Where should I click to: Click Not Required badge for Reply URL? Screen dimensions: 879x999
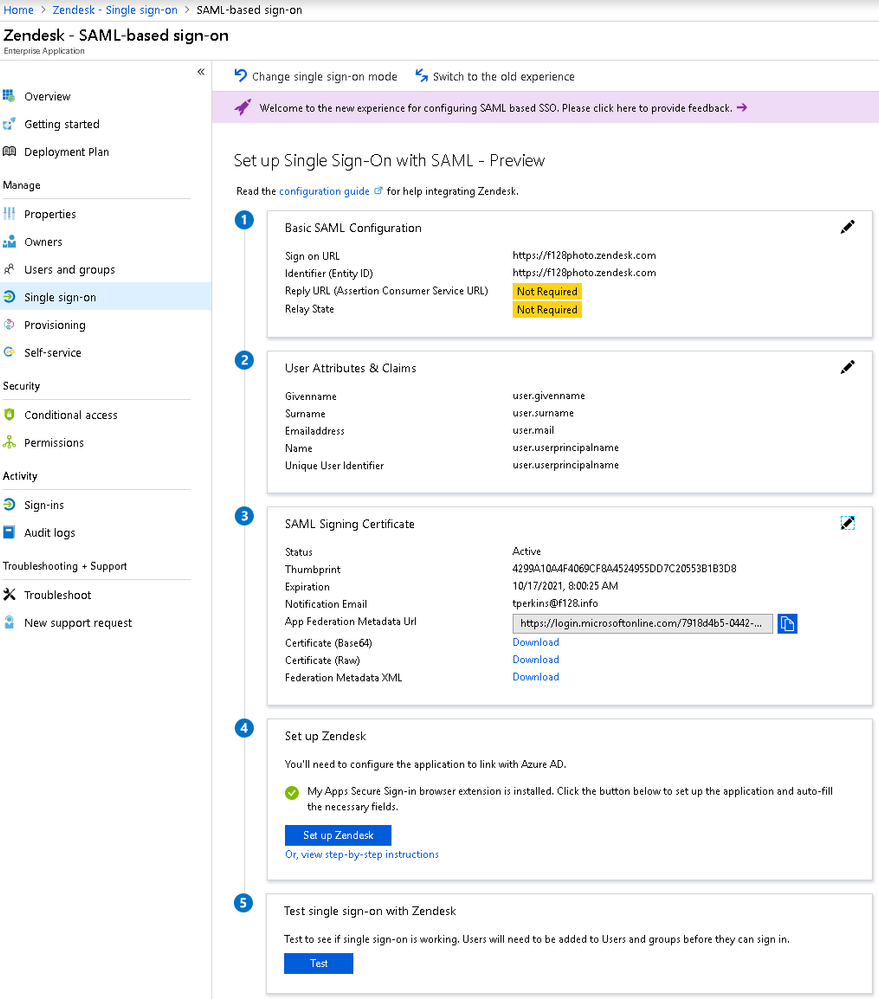547,291
